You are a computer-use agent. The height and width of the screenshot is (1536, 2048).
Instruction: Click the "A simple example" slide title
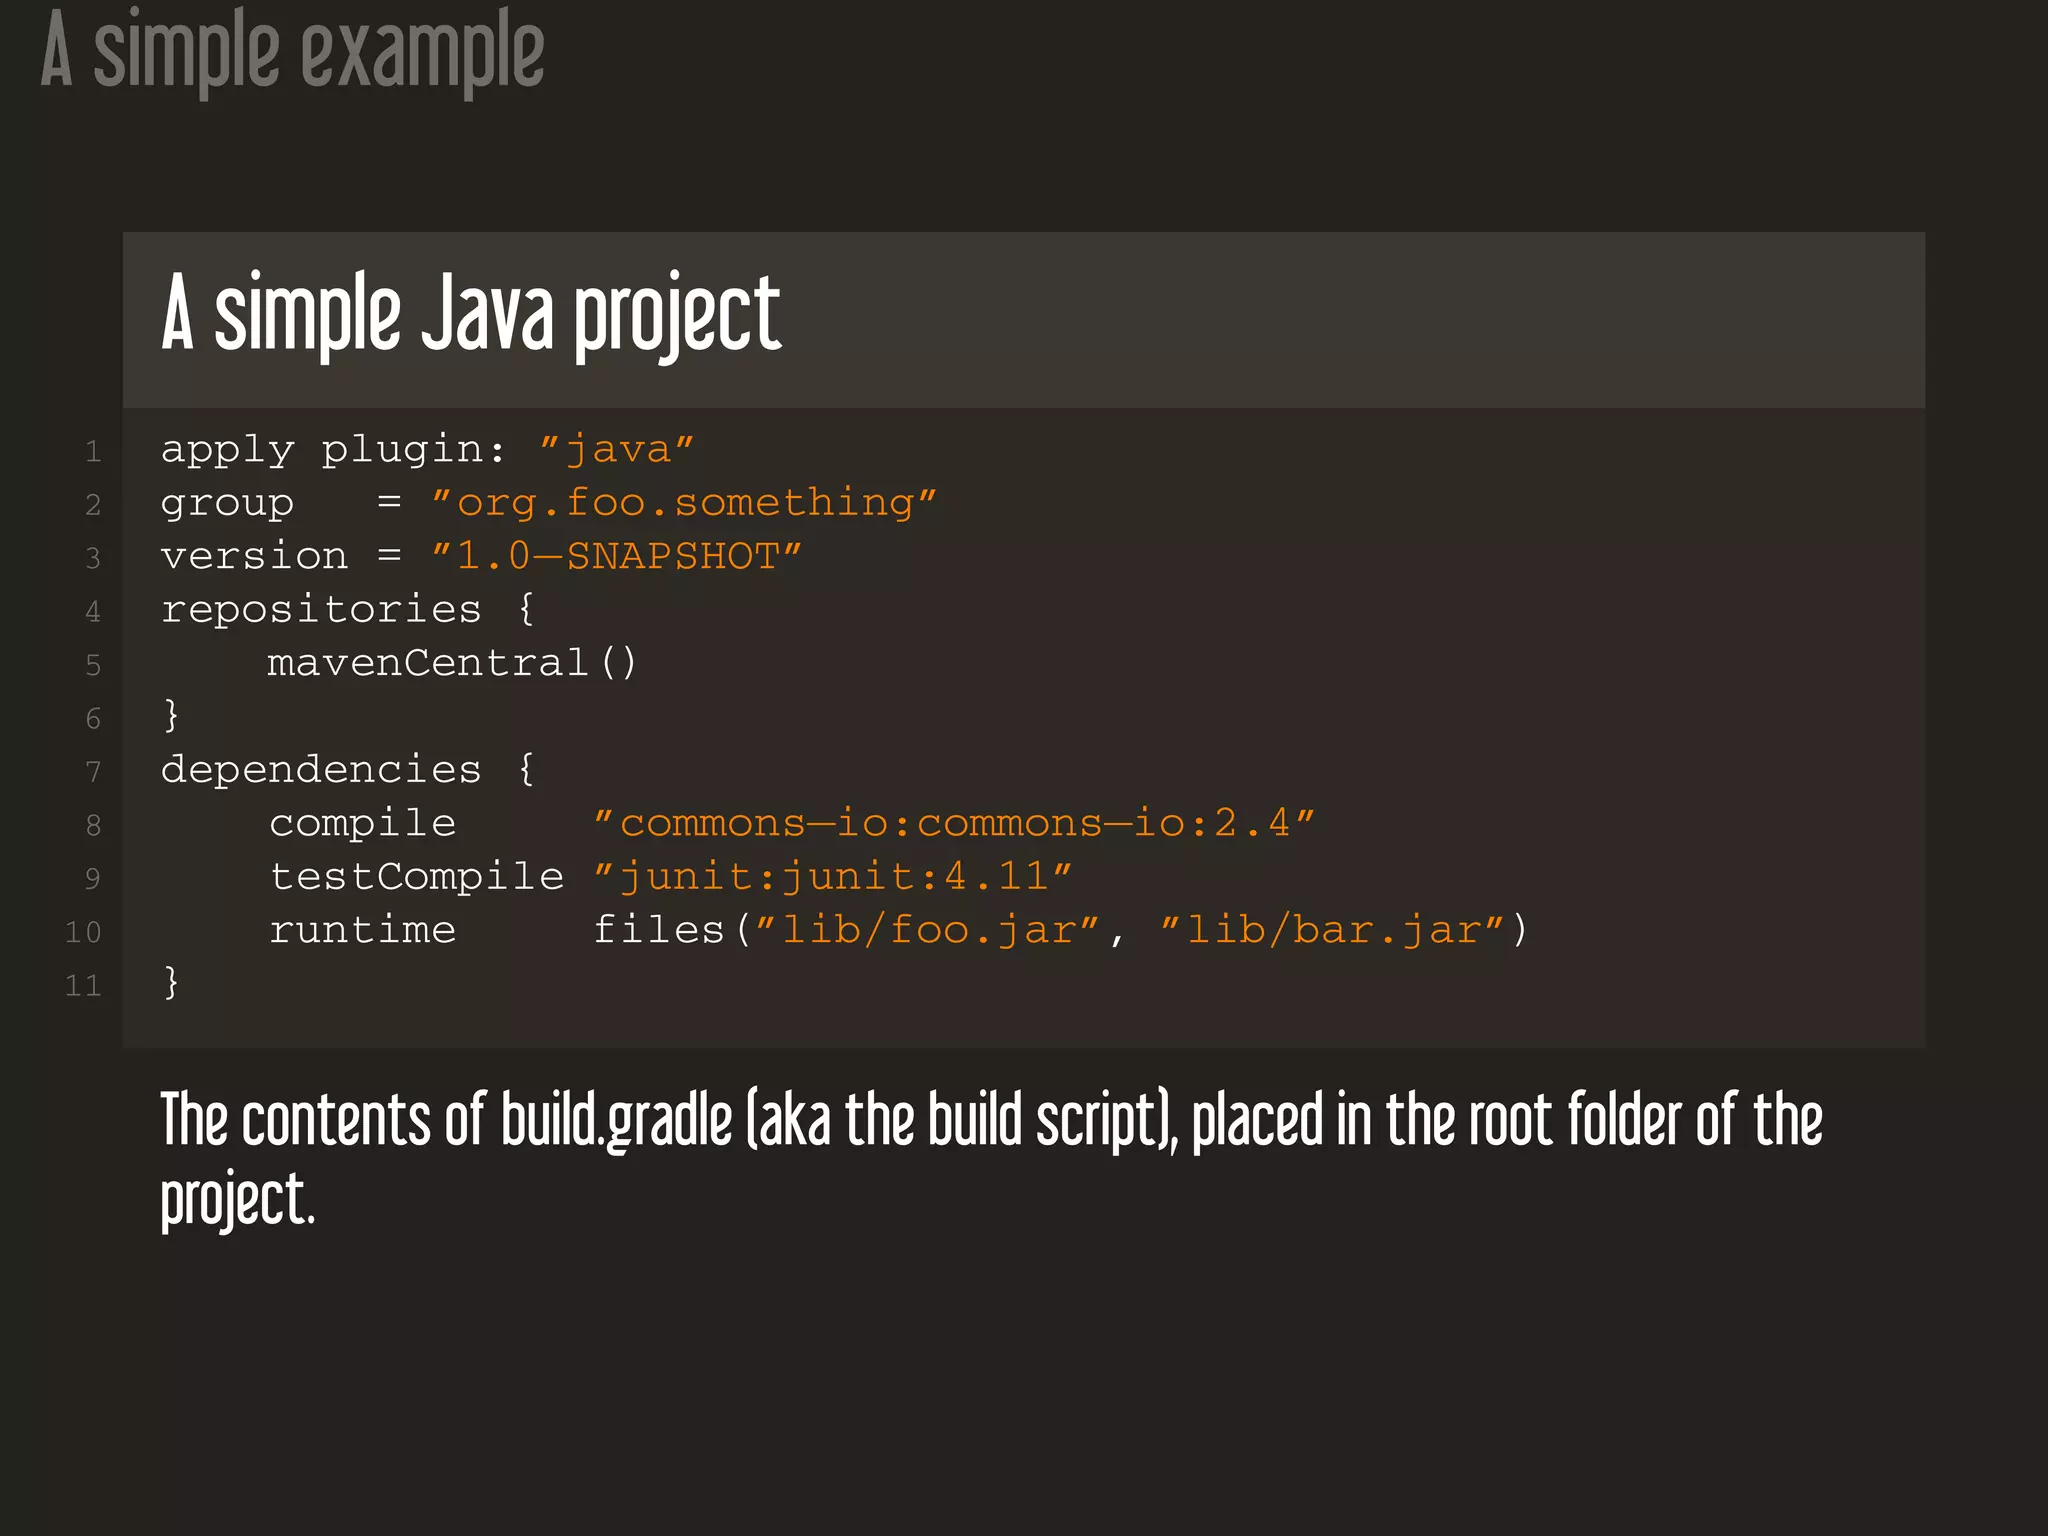(x=292, y=50)
